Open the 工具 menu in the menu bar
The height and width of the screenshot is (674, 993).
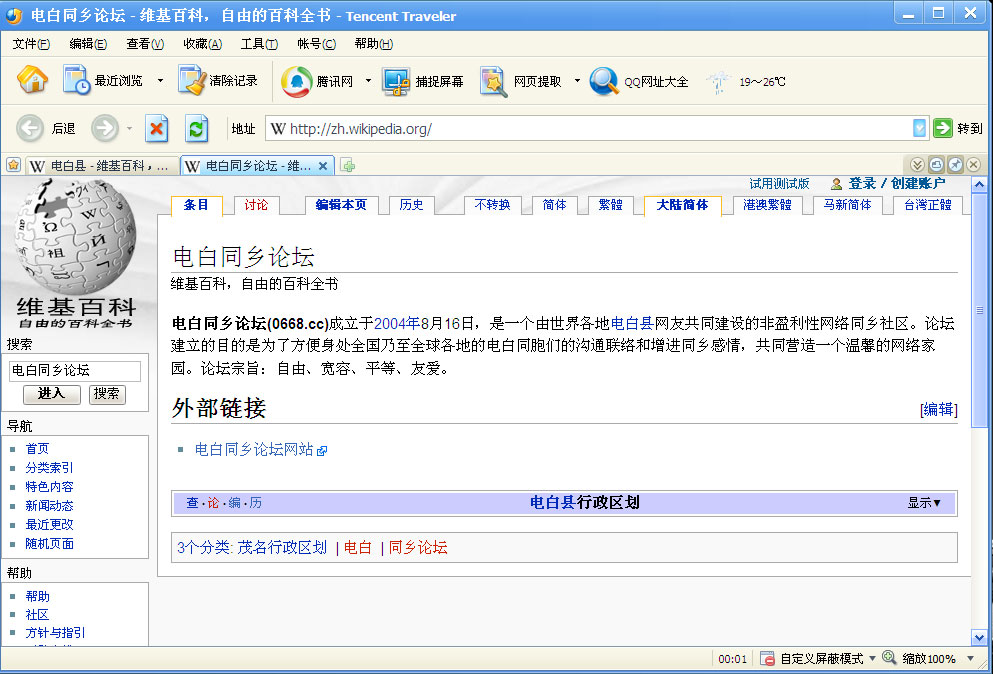(x=259, y=44)
